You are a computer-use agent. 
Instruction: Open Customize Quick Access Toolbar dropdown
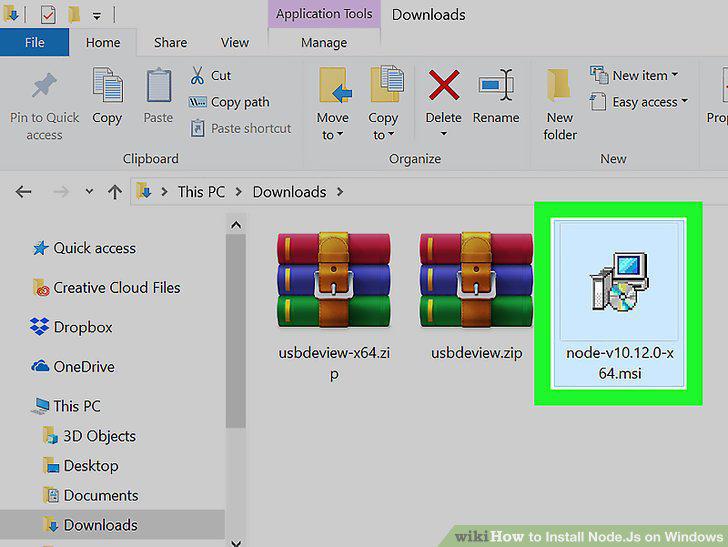point(97,16)
